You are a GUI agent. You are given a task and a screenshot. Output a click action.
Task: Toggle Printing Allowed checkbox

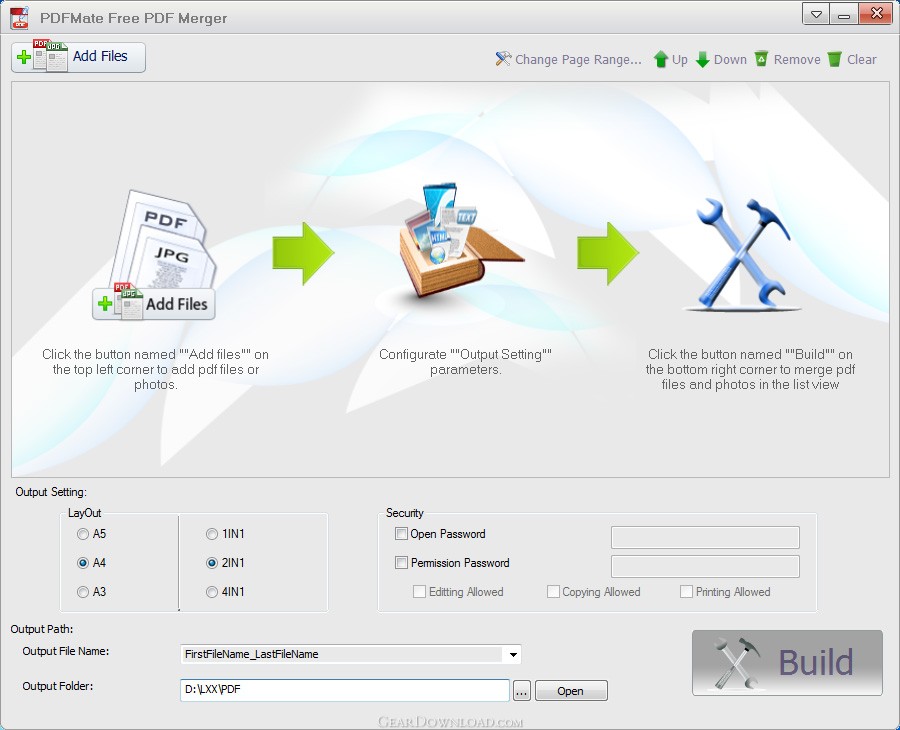[686, 592]
